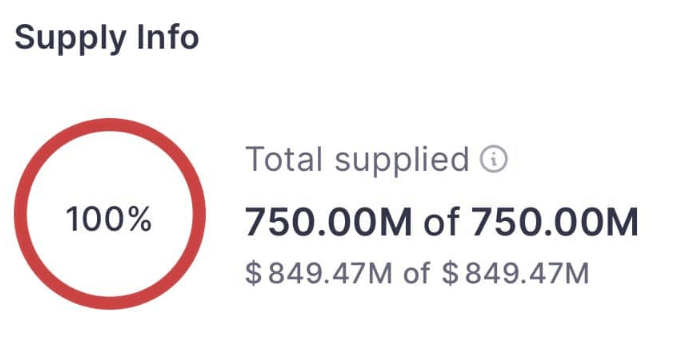Click the word Info in the heading

[168, 37]
